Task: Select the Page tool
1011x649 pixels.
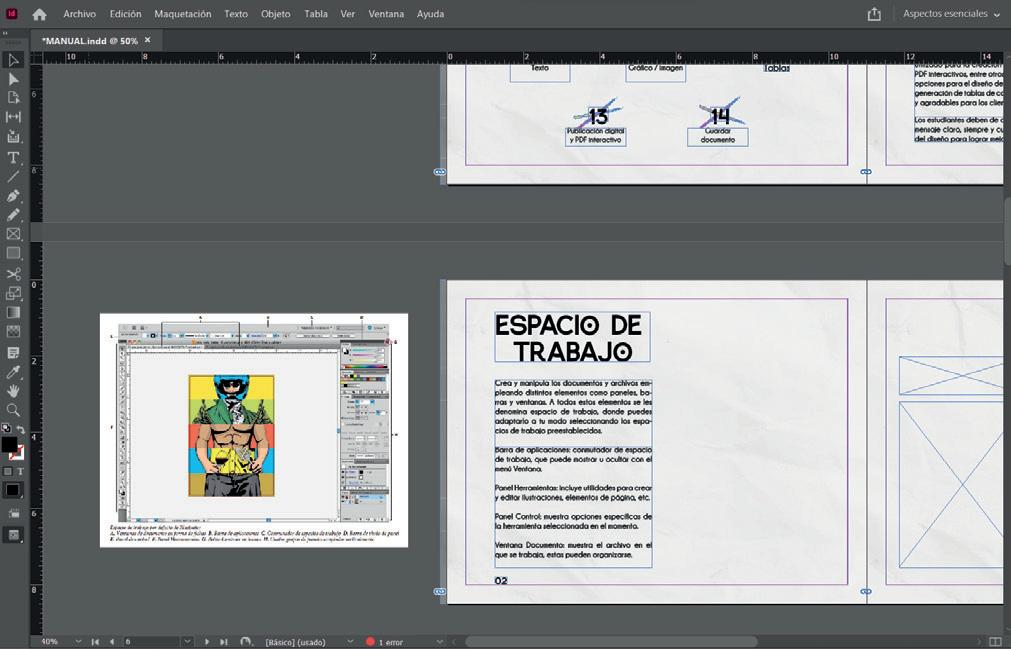Action: coord(13,98)
